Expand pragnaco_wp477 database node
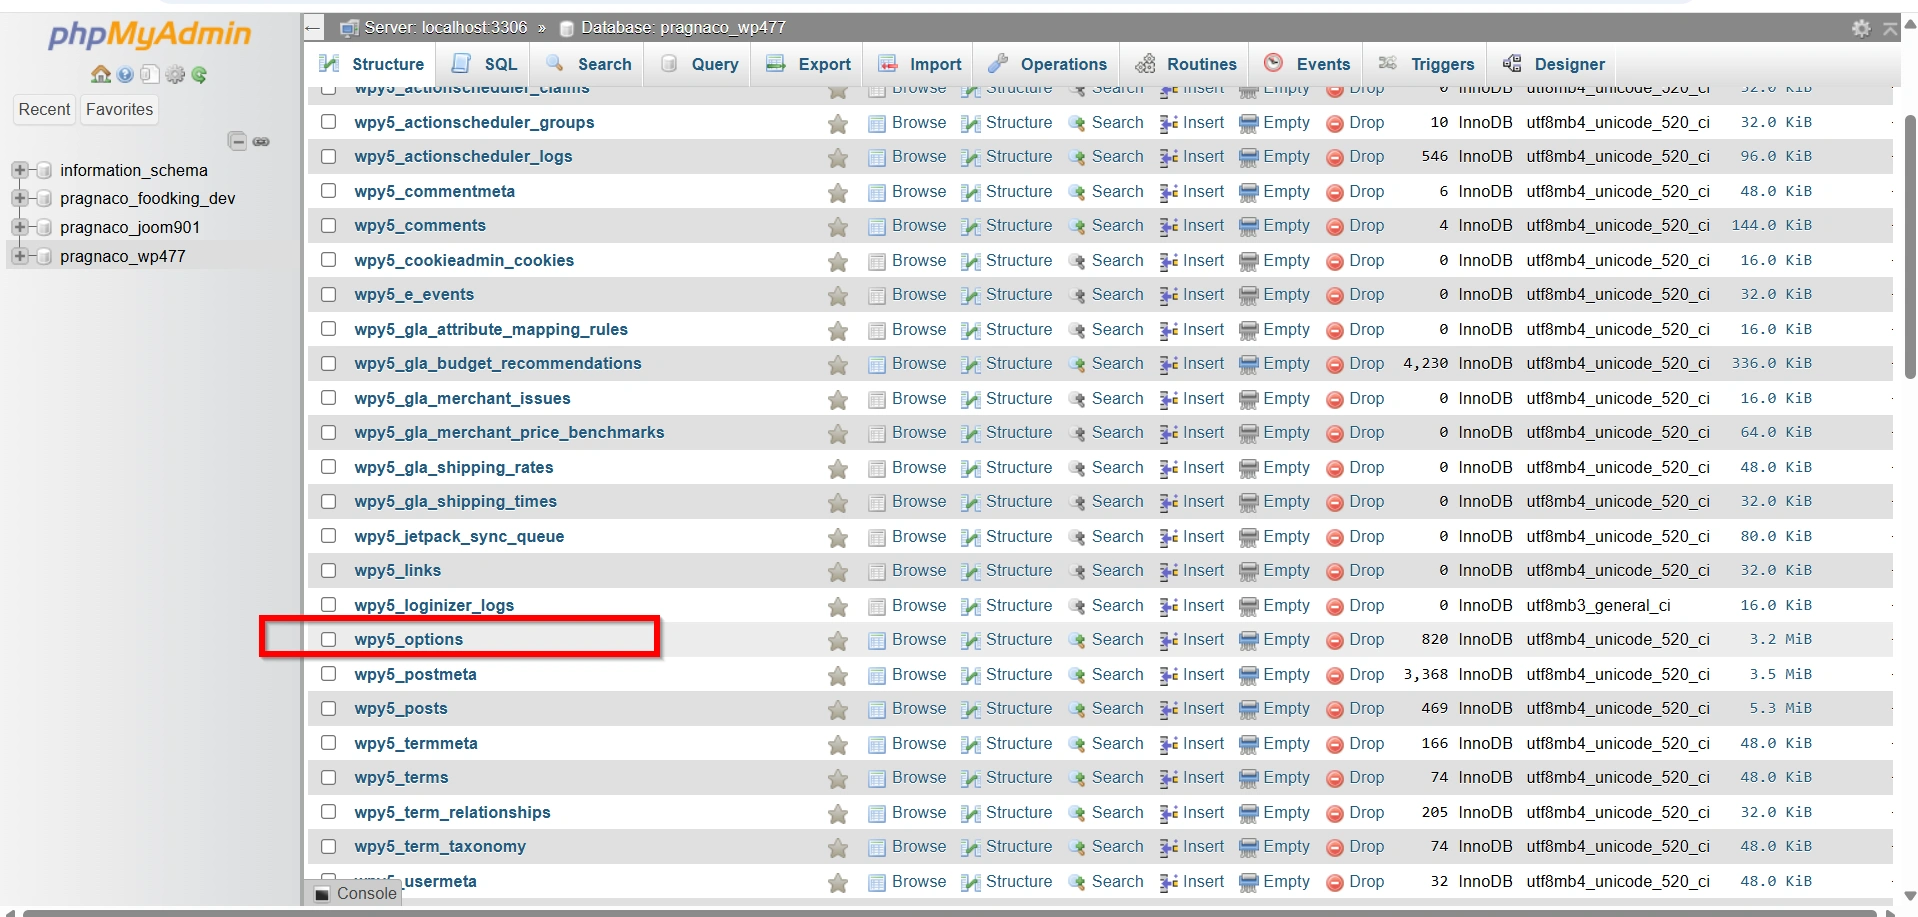This screenshot has width=1918, height=917. point(19,256)
